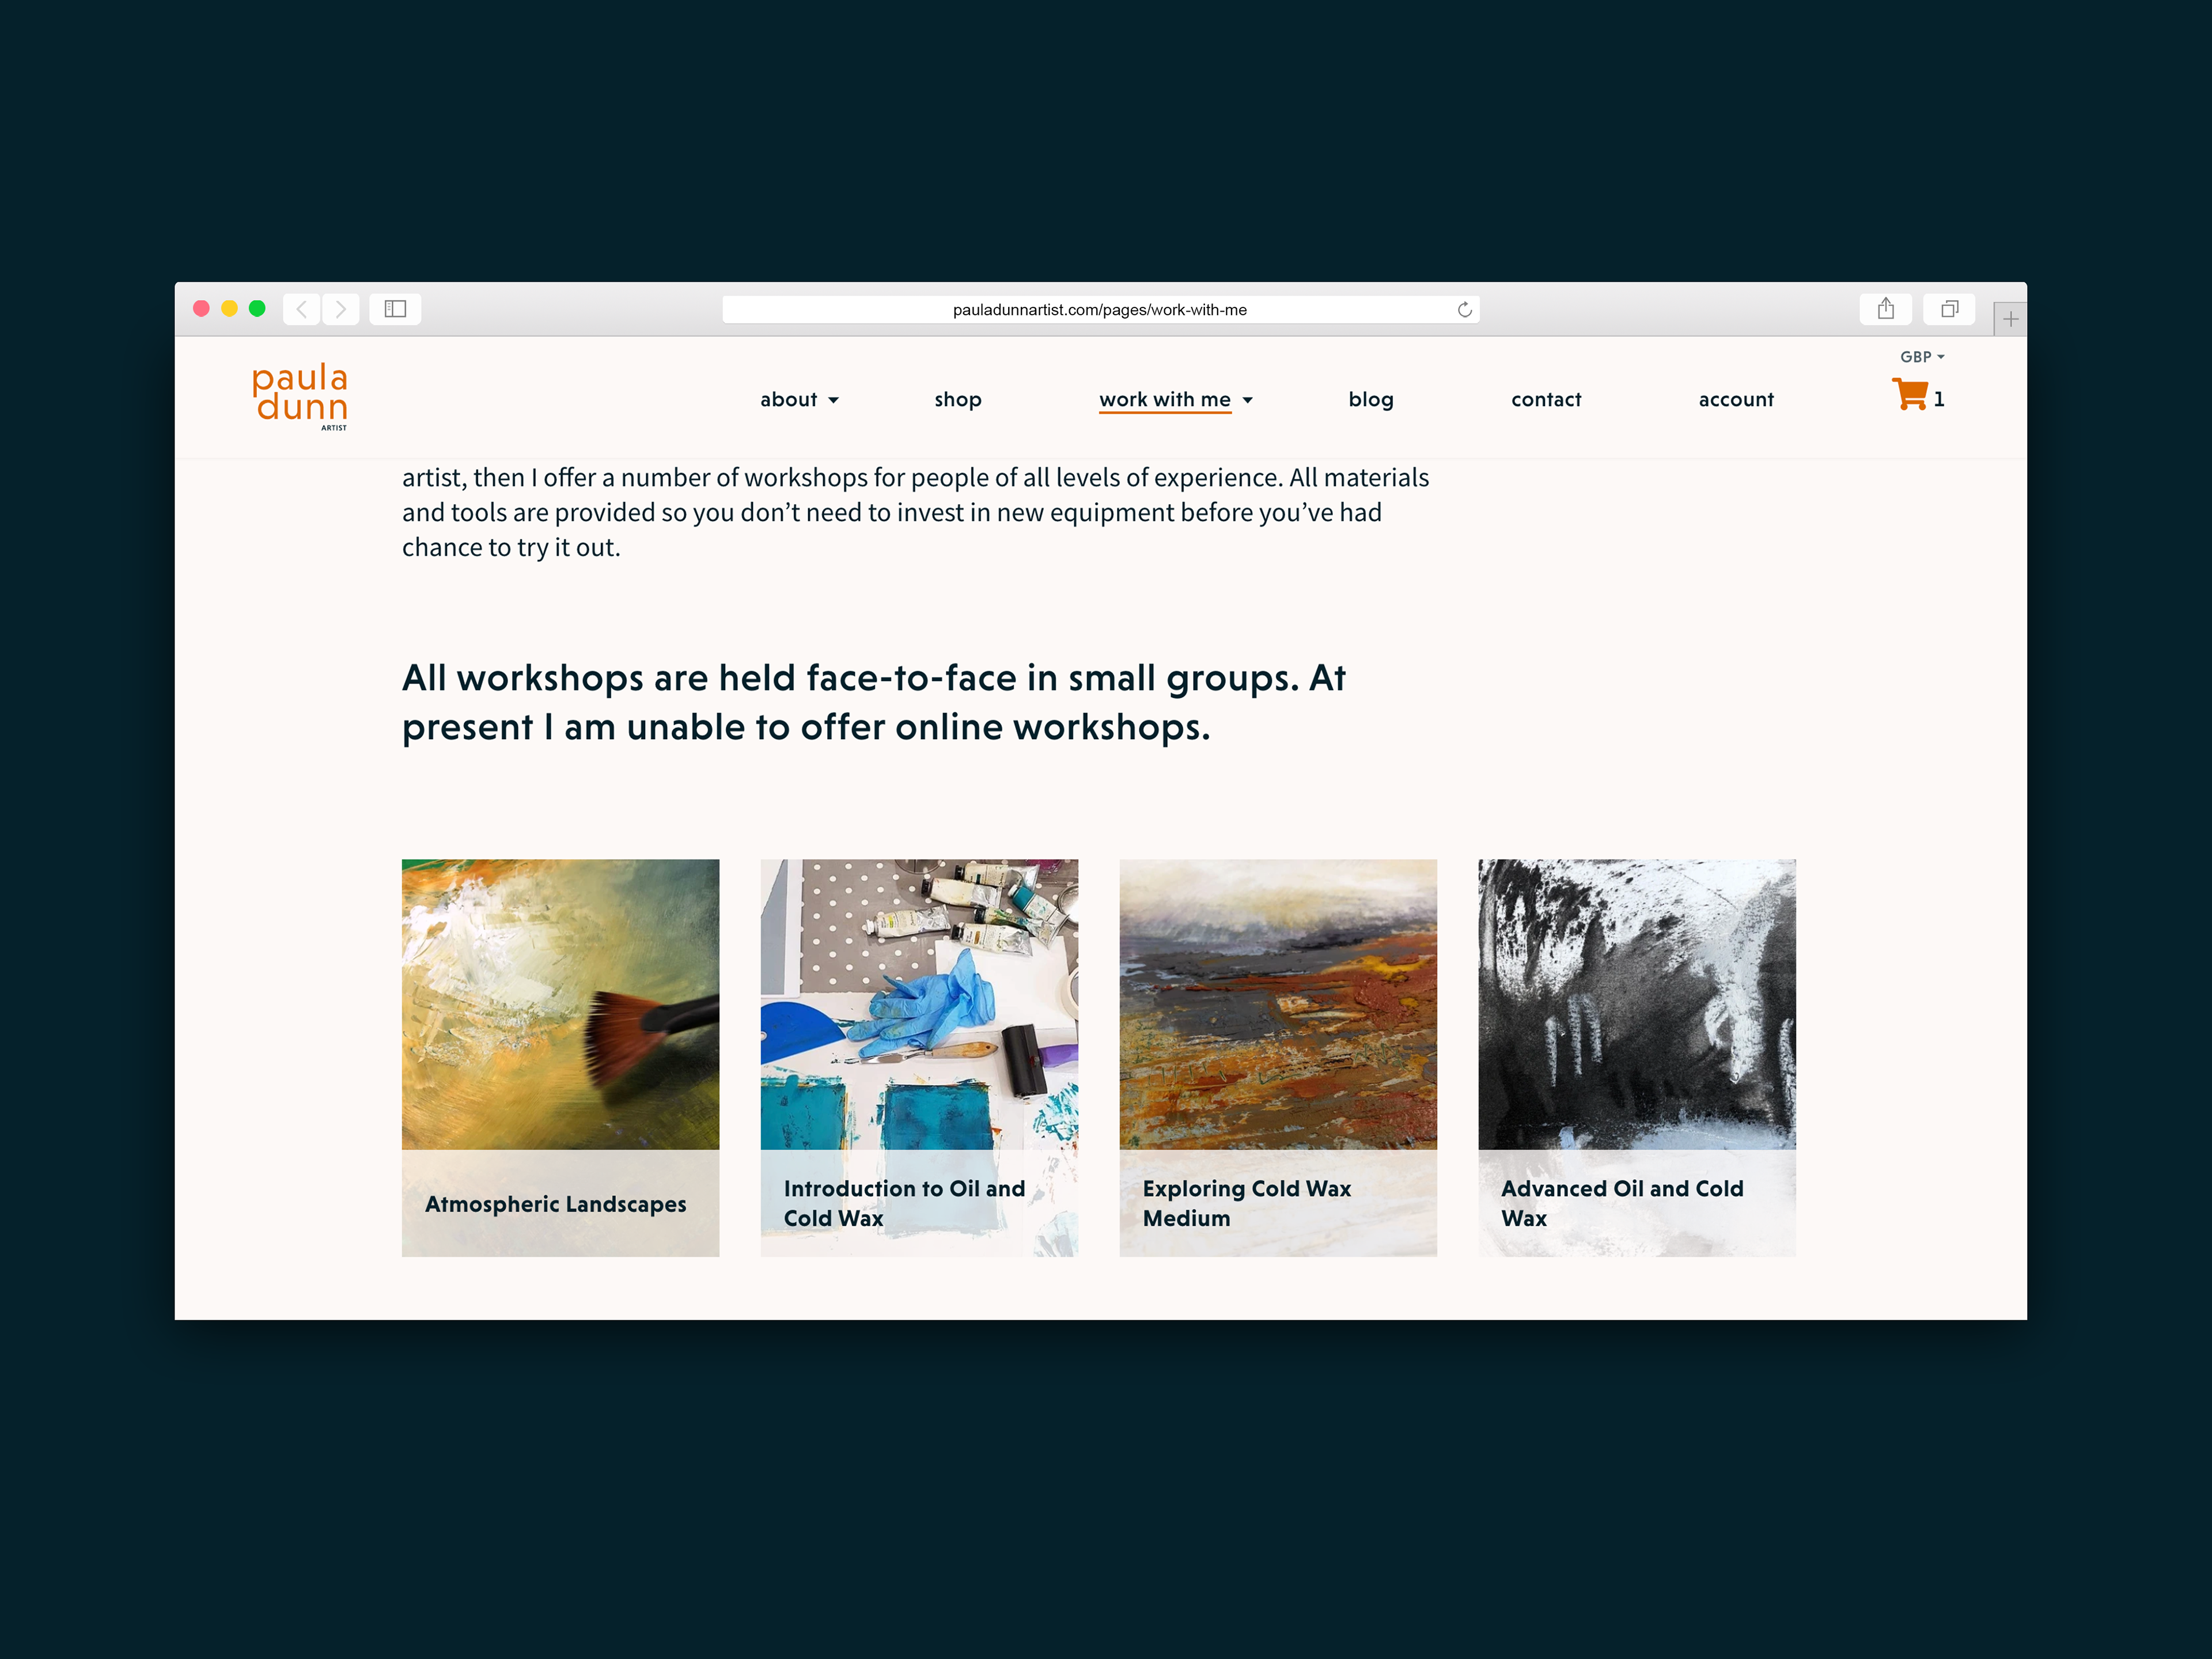Viewport: 2212px width, 1659px height.
Task: Expand the about menu dropdown
Action: point(799,400)
